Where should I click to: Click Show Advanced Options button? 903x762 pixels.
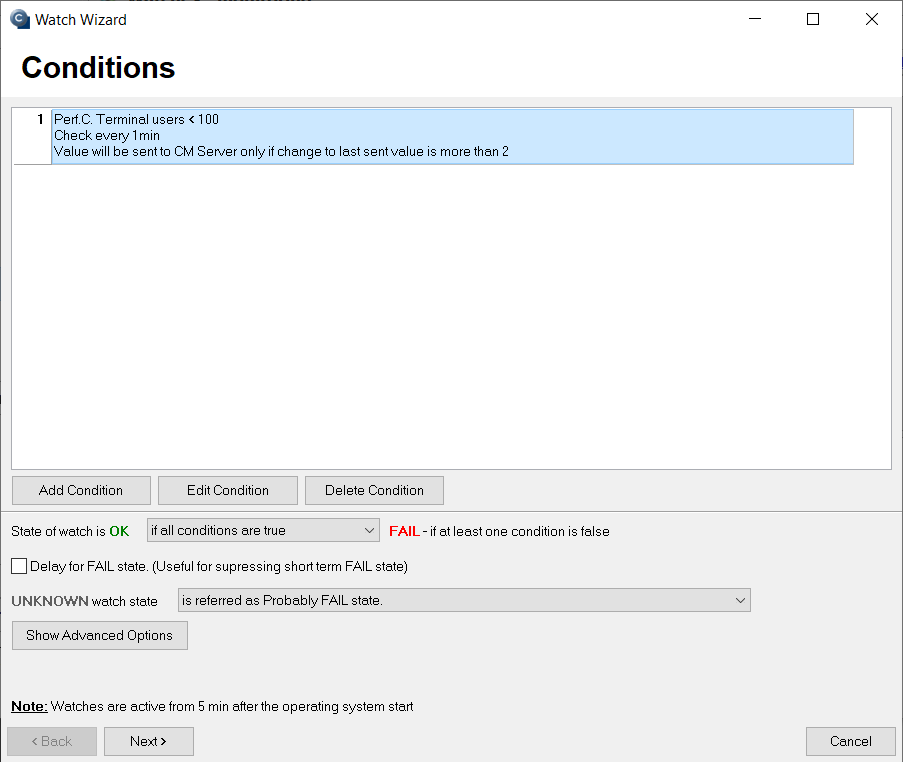pyautogui.click(x=100, y=635)
